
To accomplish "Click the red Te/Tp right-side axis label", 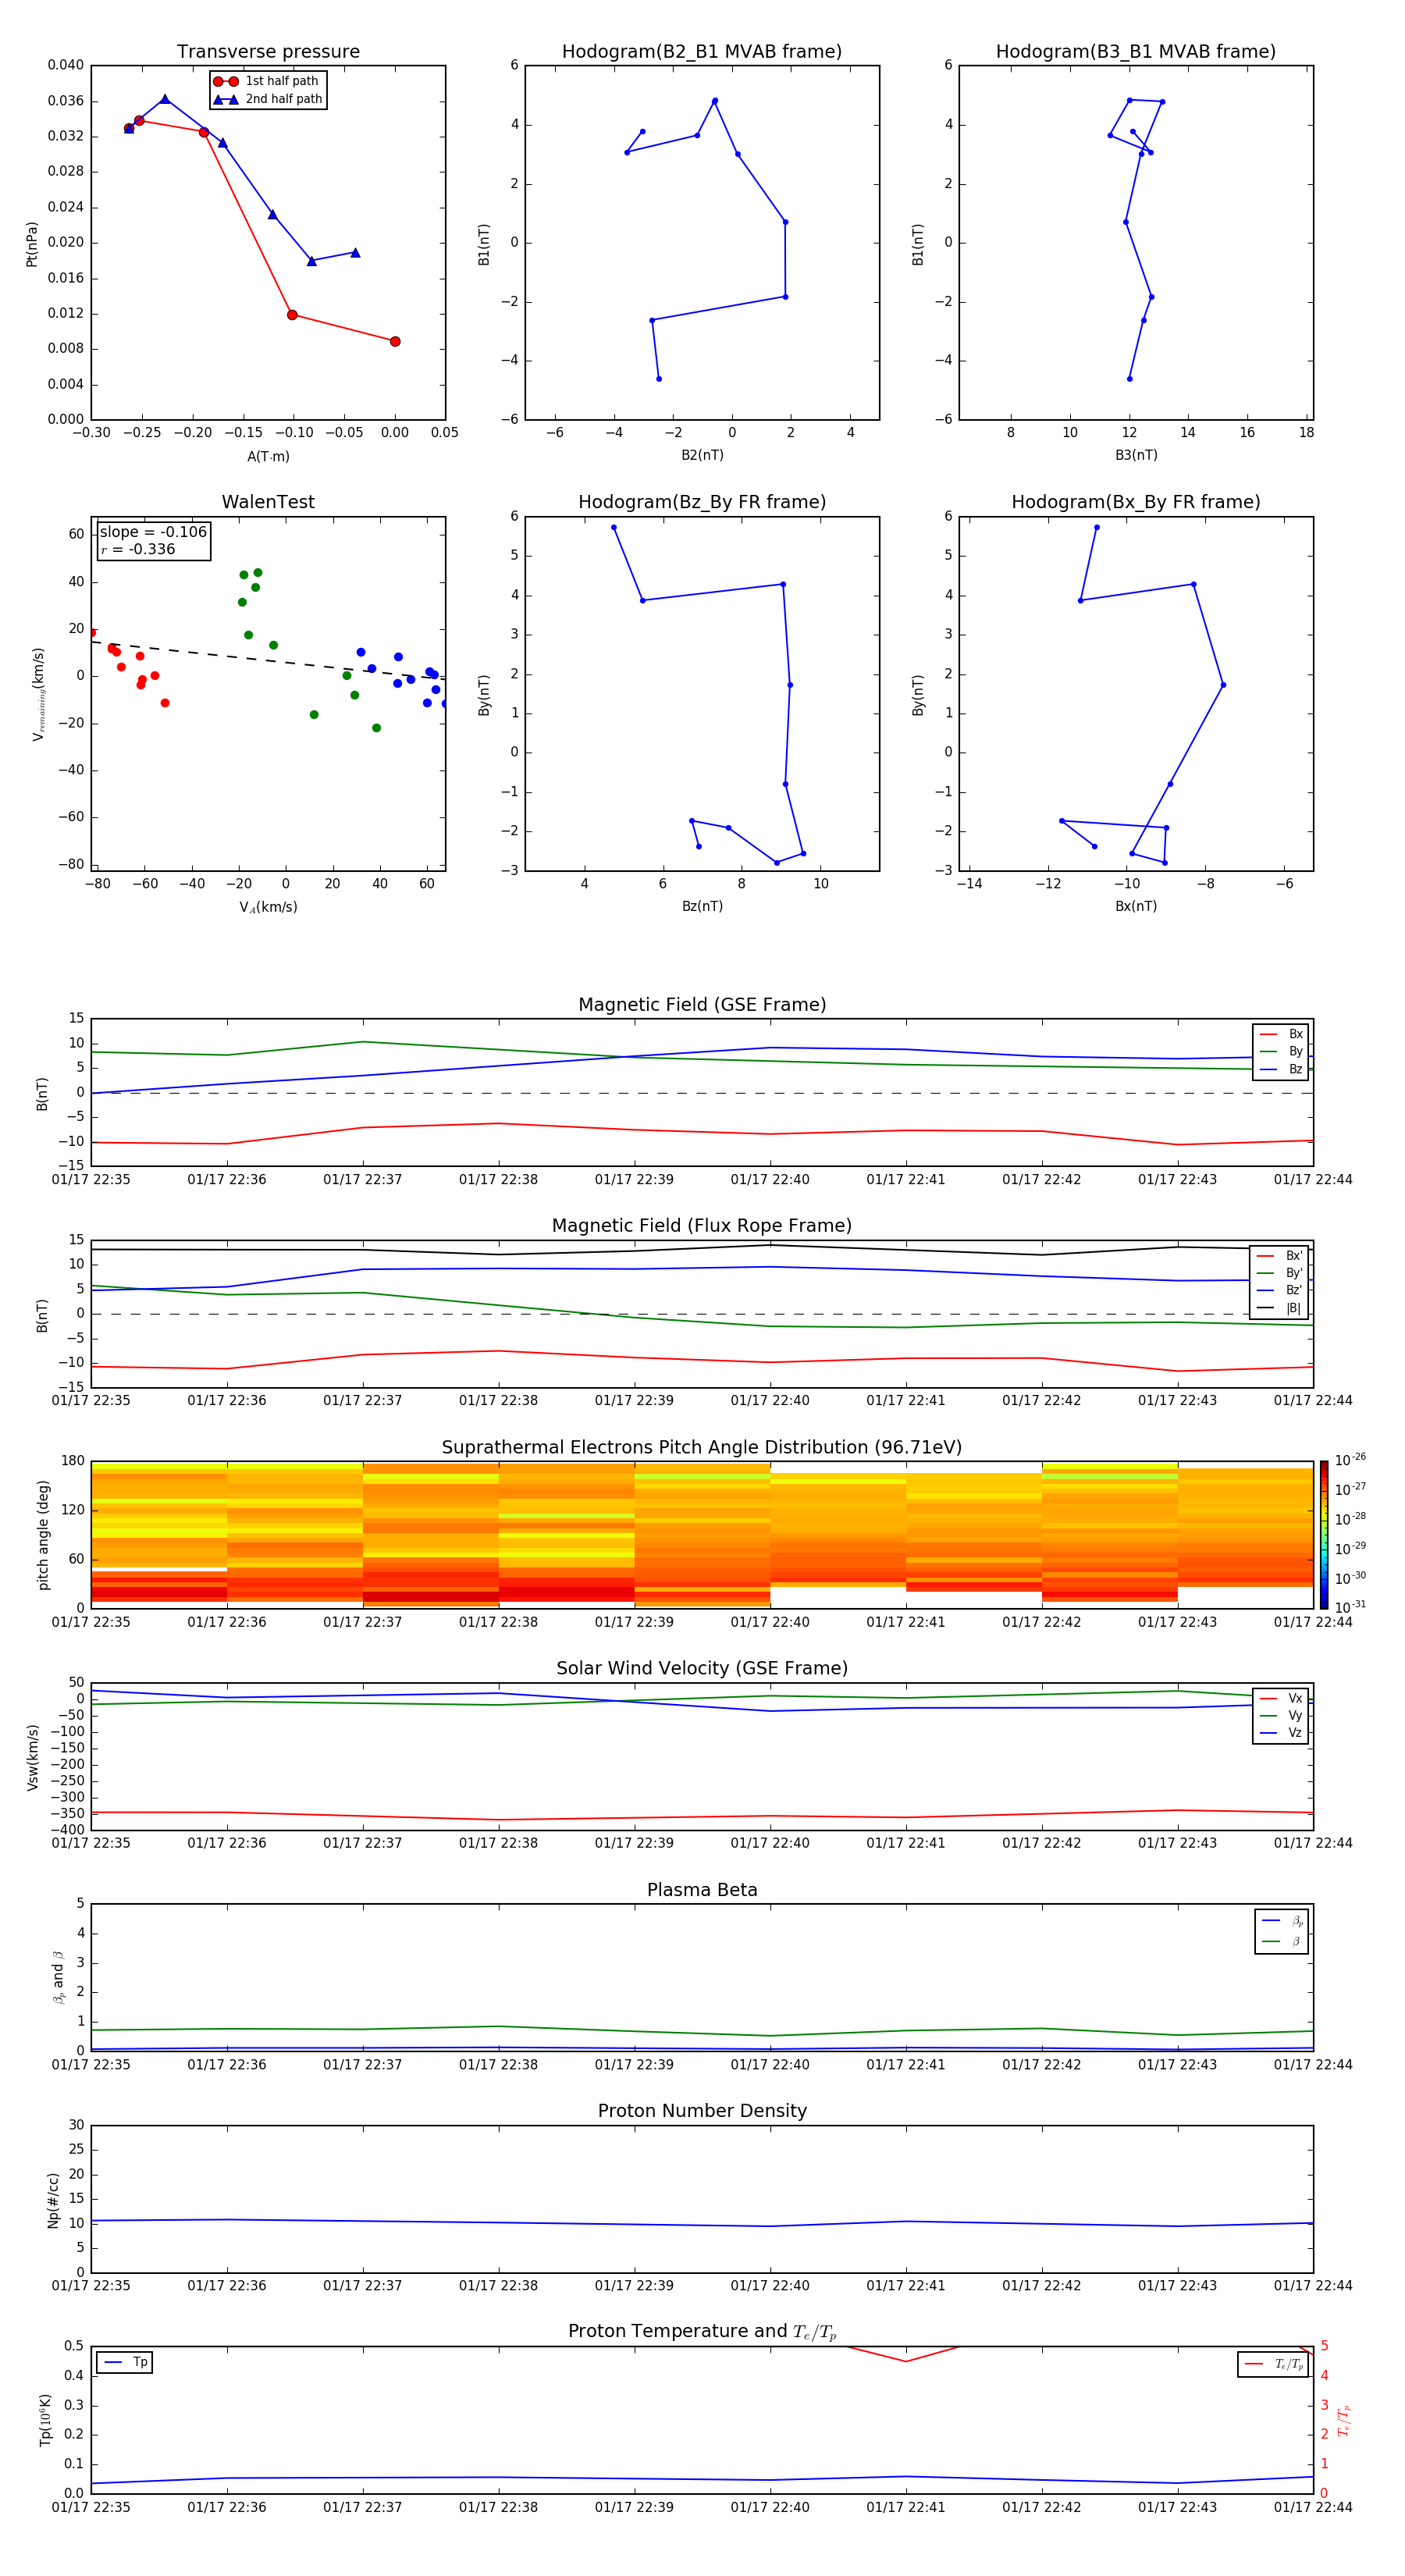I will tap(1344, 2420).
